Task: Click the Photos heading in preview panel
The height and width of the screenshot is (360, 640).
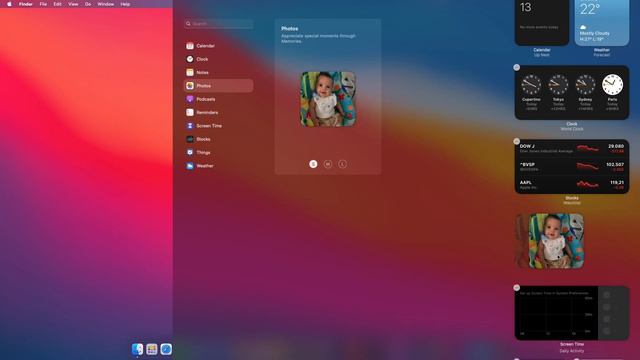Action: [x=289, y=29]
